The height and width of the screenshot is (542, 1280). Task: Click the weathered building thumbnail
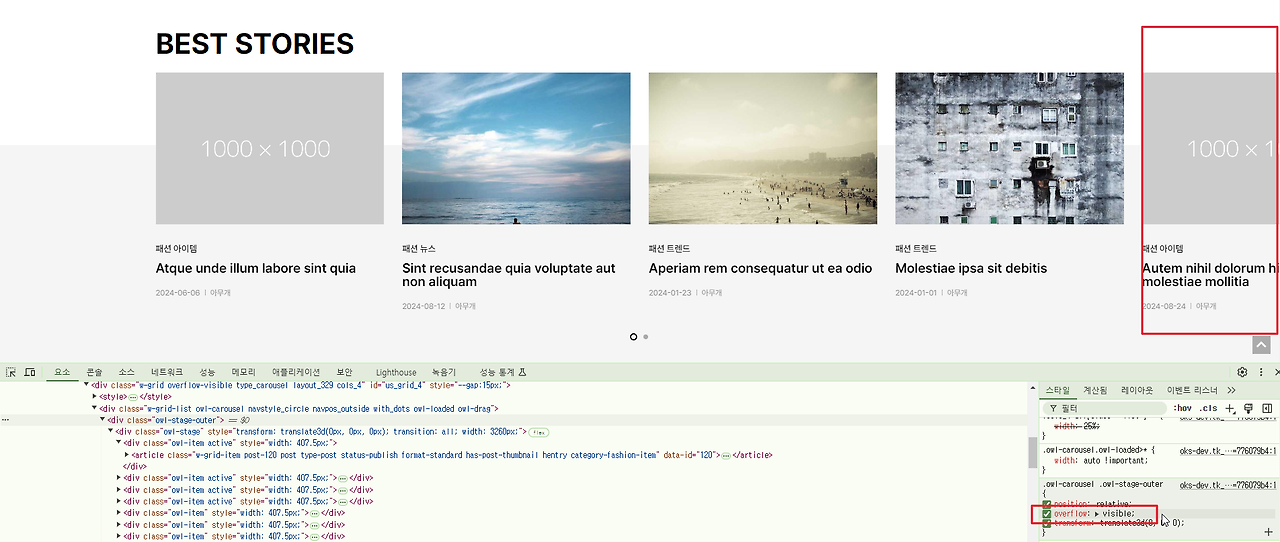tap(1009, 148)
